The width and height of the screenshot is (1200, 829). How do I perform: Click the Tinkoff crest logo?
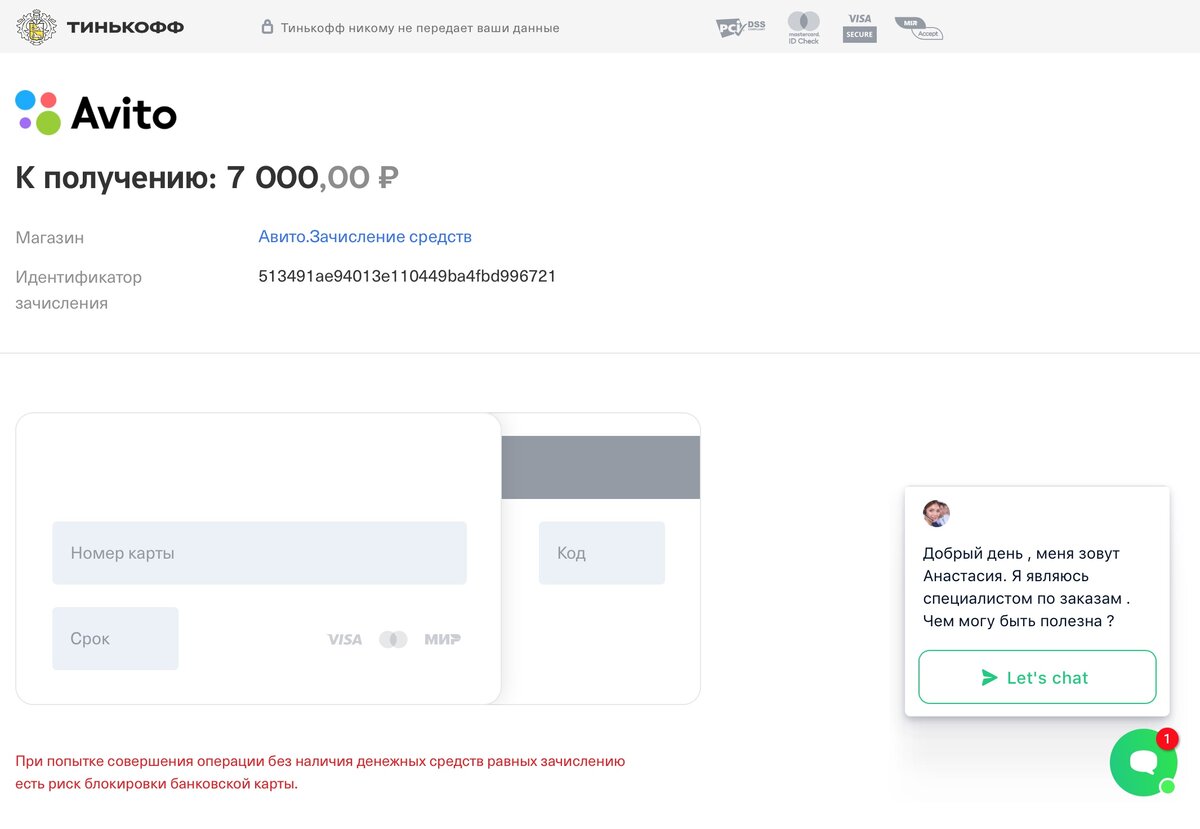click(x=36, y=27)
